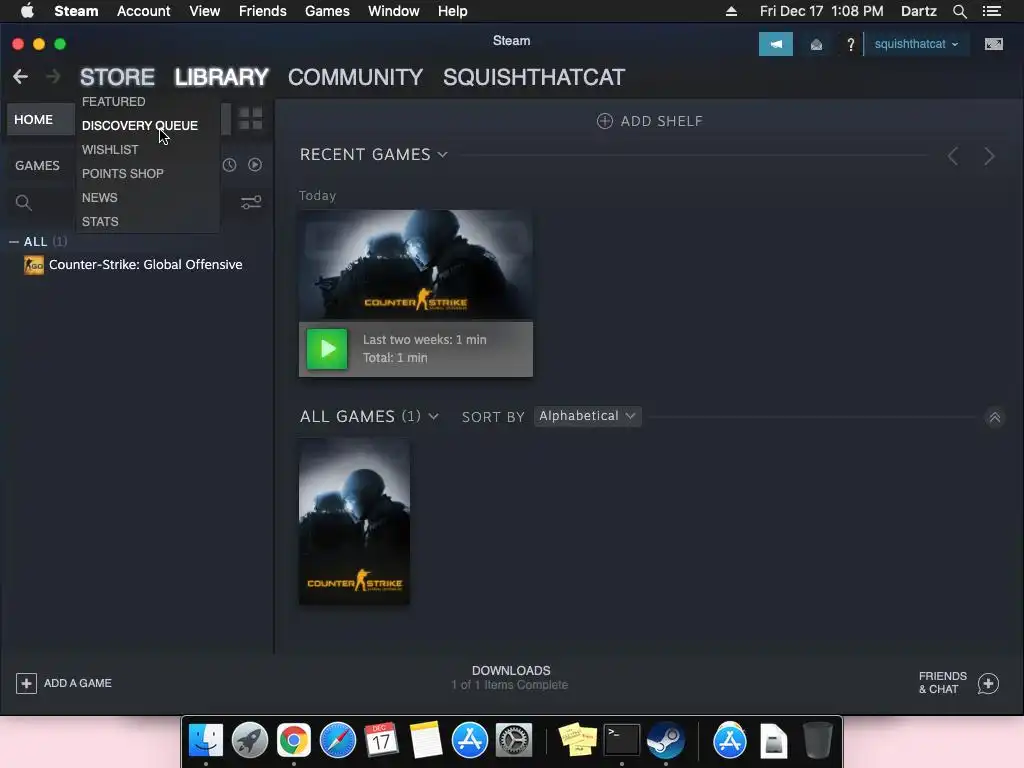Click the Steam icon in the dock
The height and width of the screenshot is (768, 1024).
coord(665,740)
